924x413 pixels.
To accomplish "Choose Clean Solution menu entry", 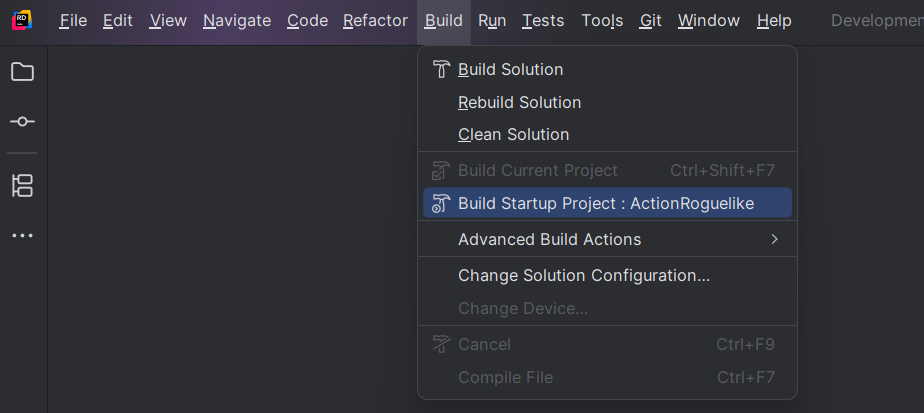I will [513, 134].
